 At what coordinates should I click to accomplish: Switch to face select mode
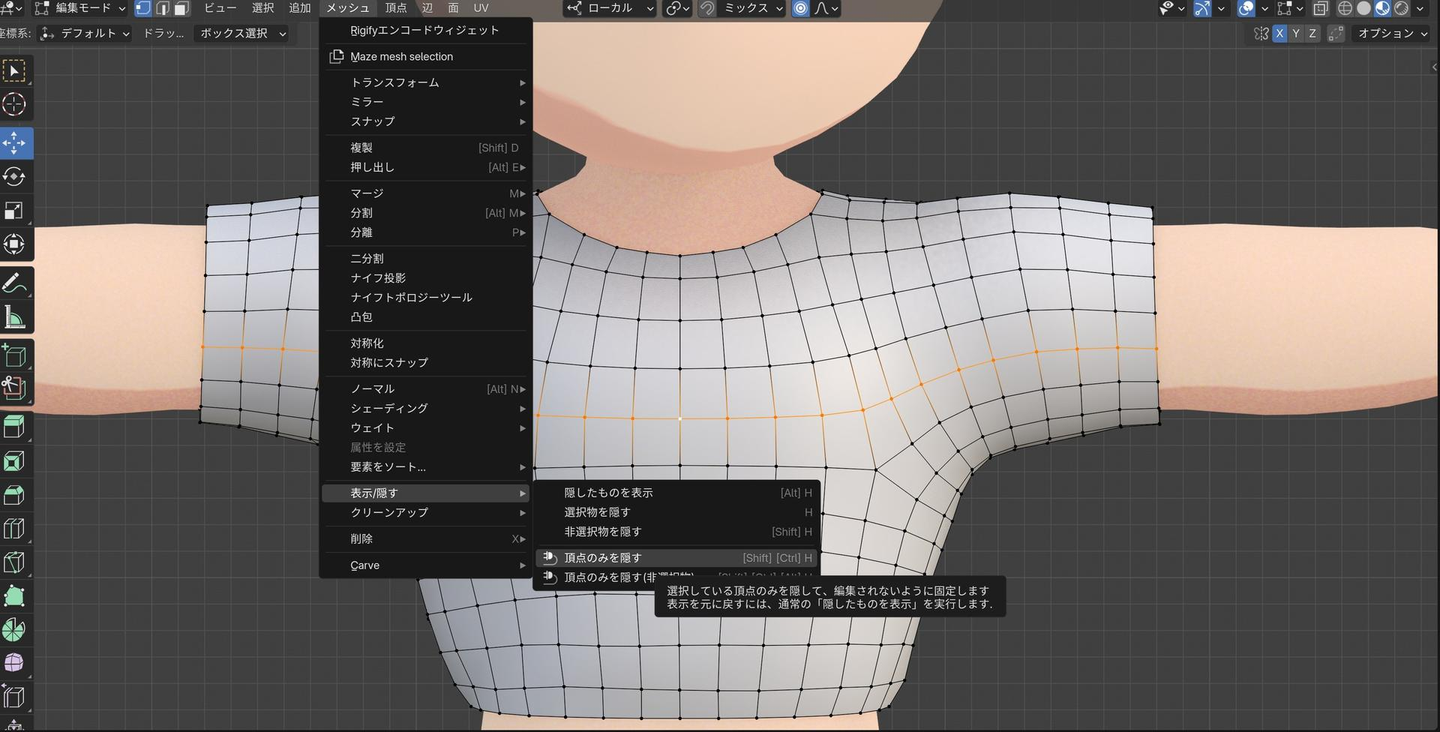[181, 8]
